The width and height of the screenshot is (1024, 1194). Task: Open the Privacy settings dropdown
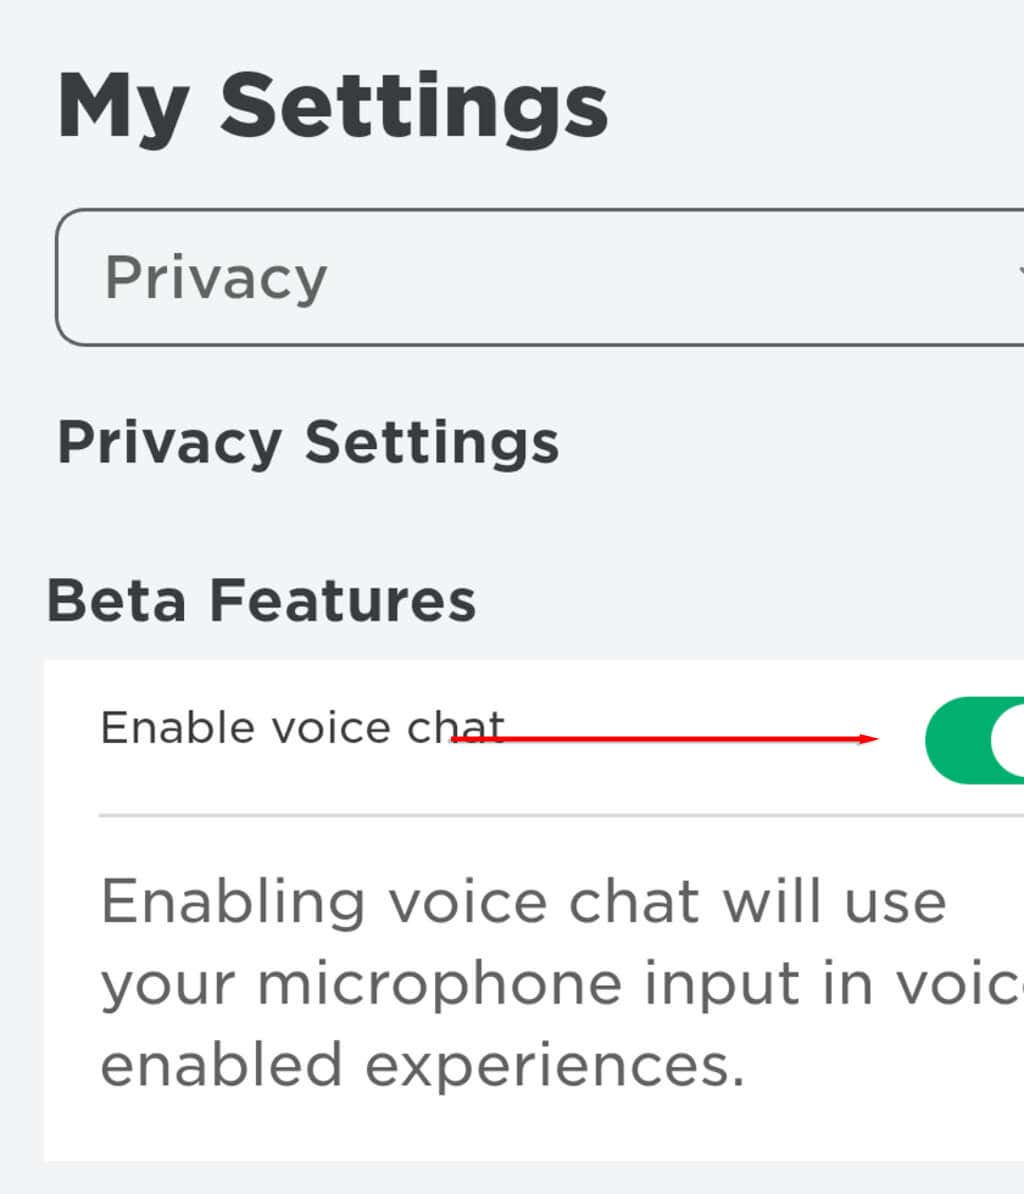coord(540,277)
